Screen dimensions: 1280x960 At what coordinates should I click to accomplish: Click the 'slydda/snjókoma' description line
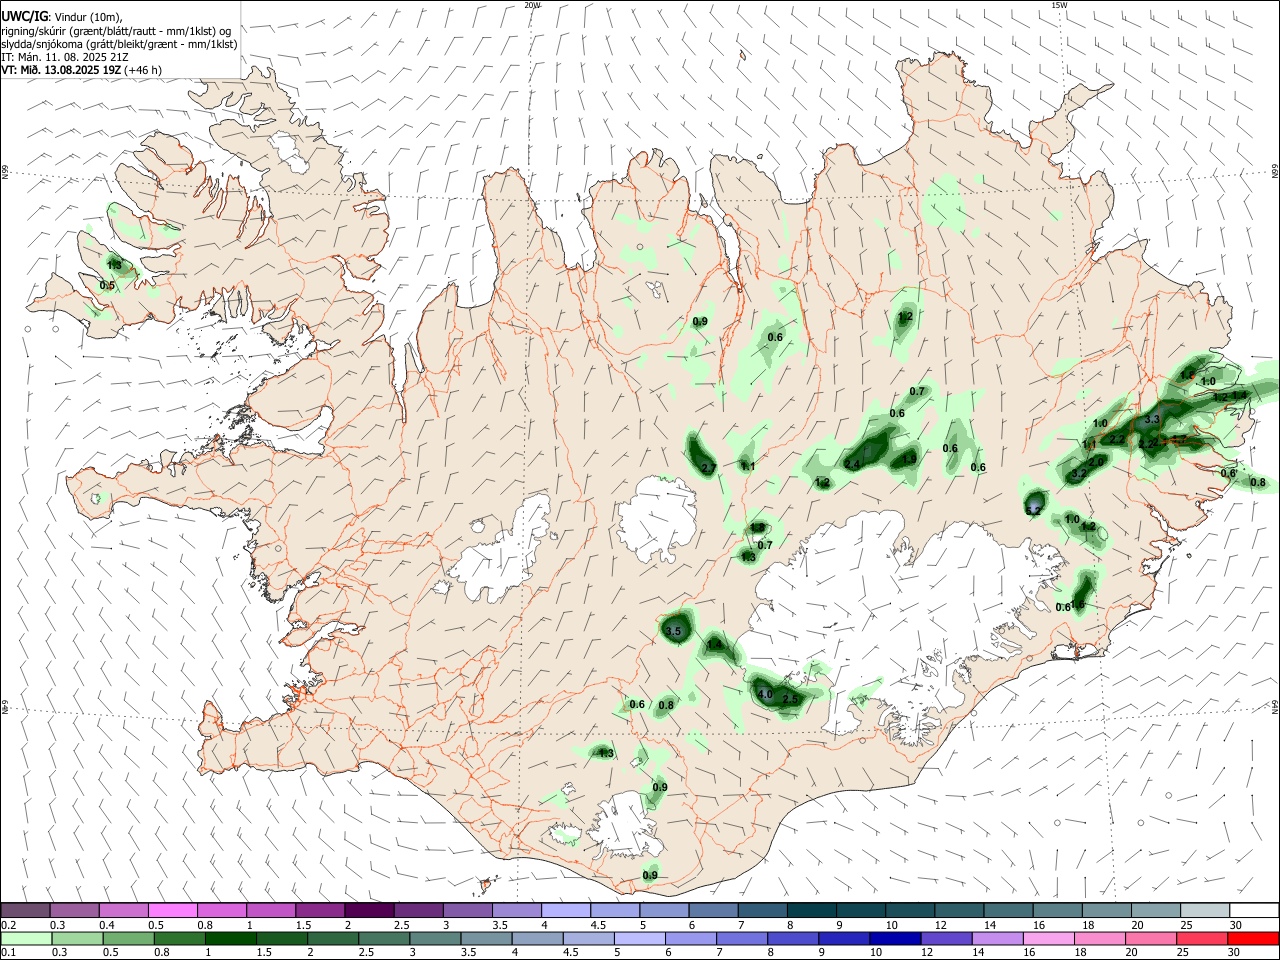tap(119, 44)
